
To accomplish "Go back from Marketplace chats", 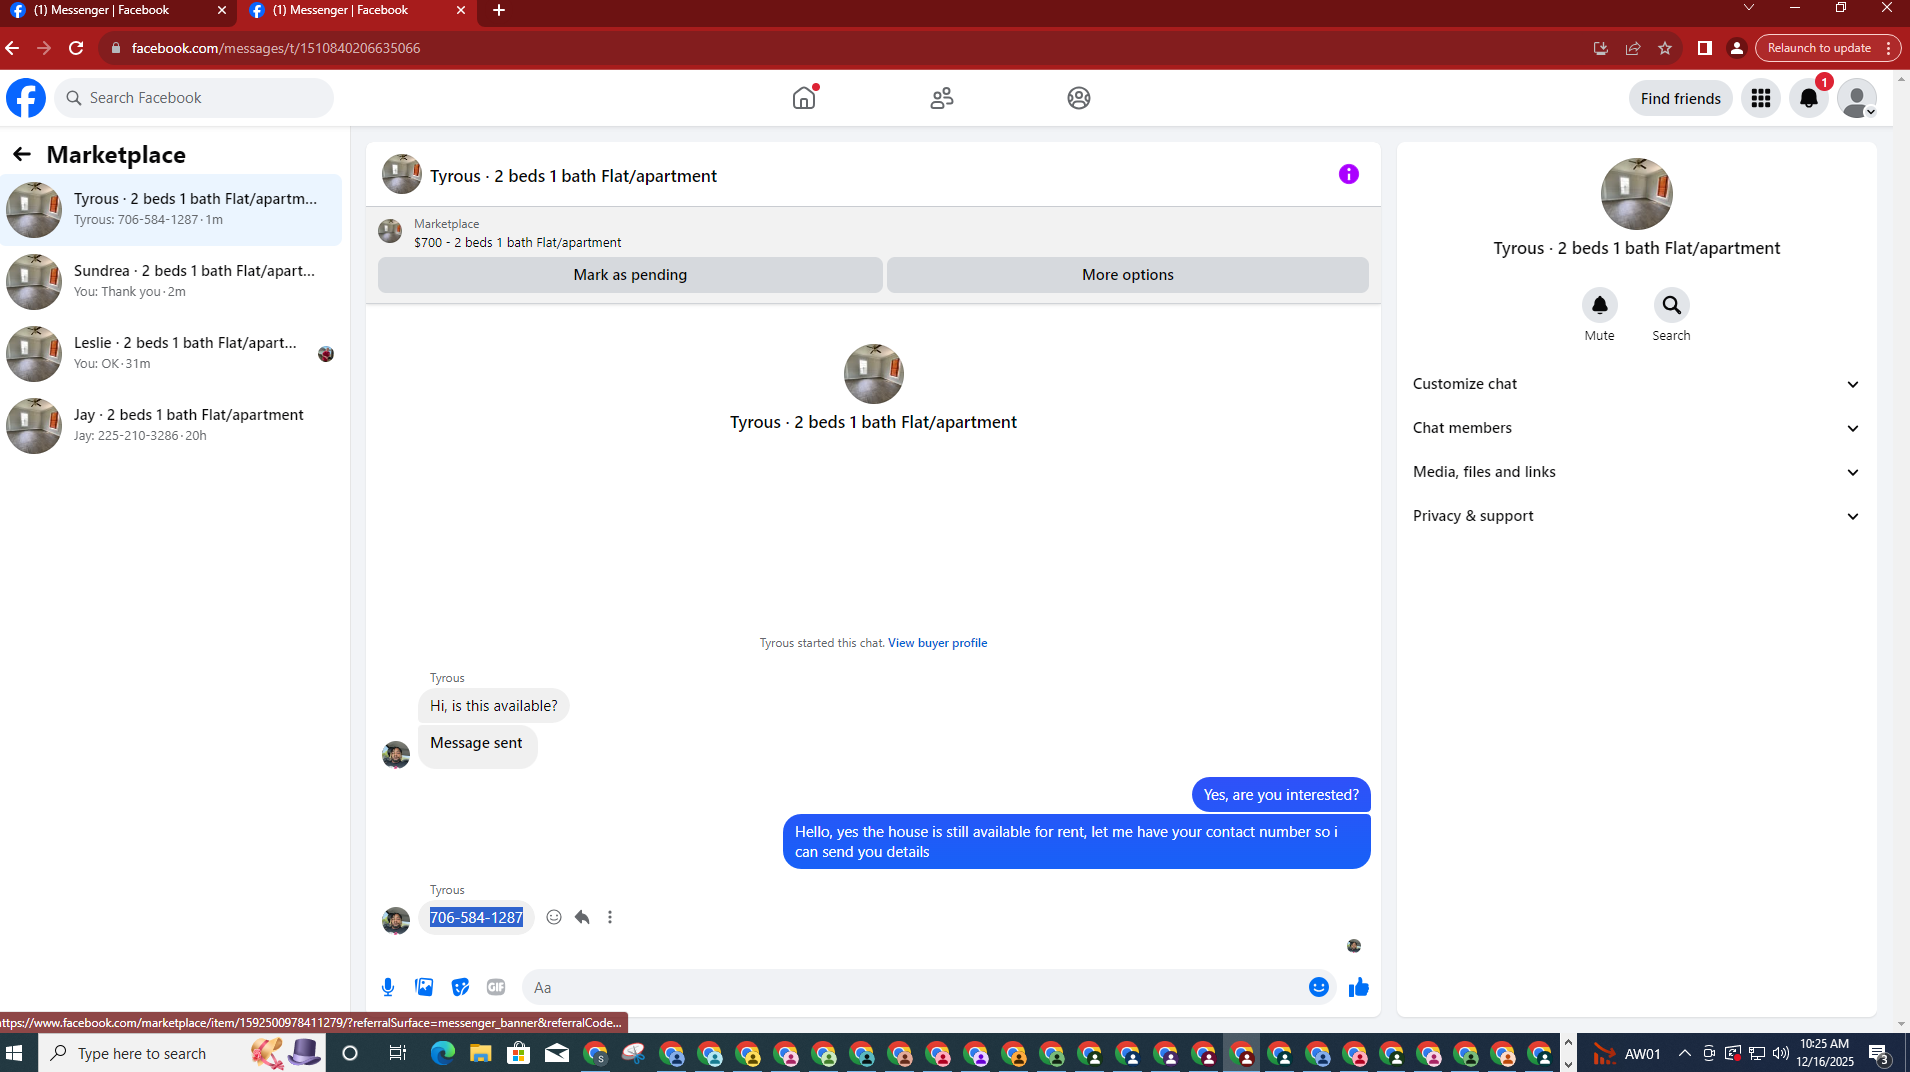I will point(21,154).
